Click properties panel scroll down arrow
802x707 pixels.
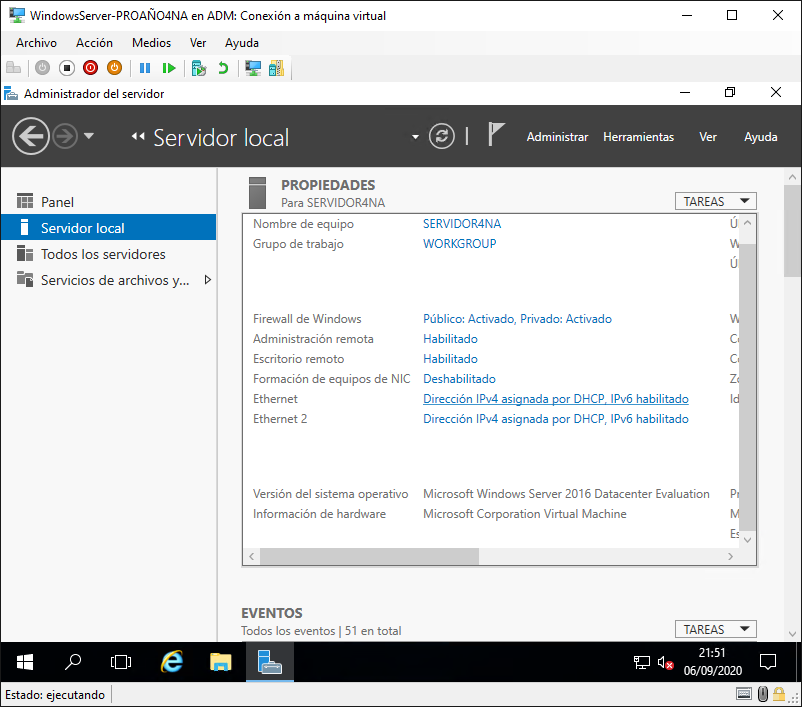point(747,540)
